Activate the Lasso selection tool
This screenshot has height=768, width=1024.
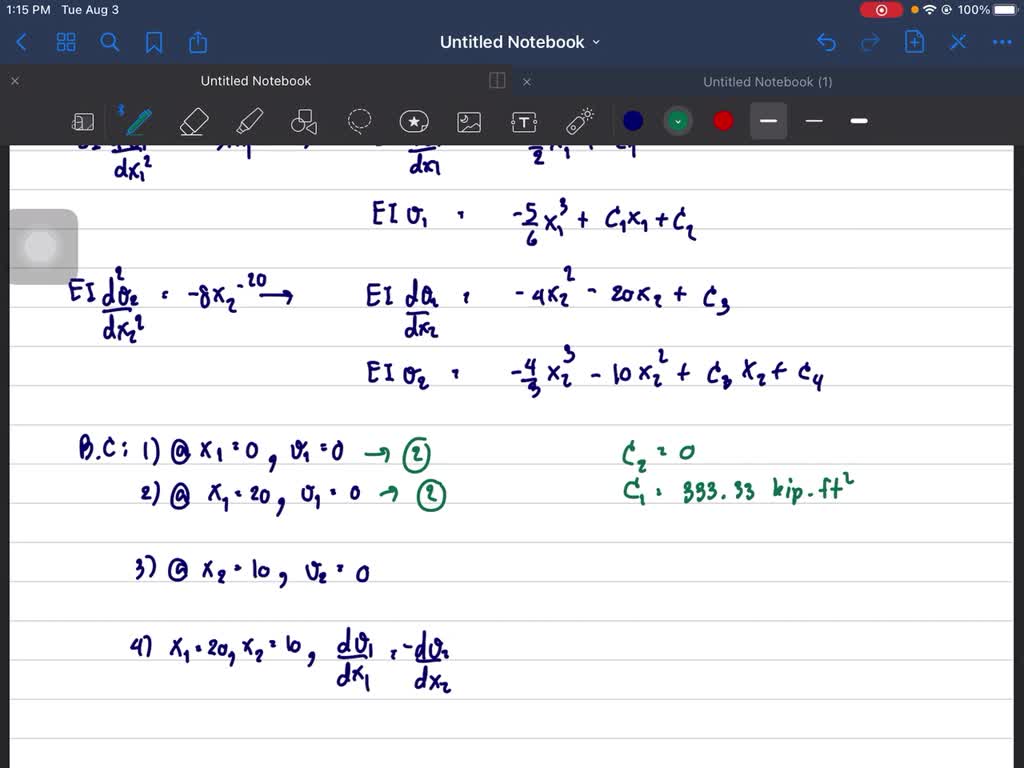point(359,121)
